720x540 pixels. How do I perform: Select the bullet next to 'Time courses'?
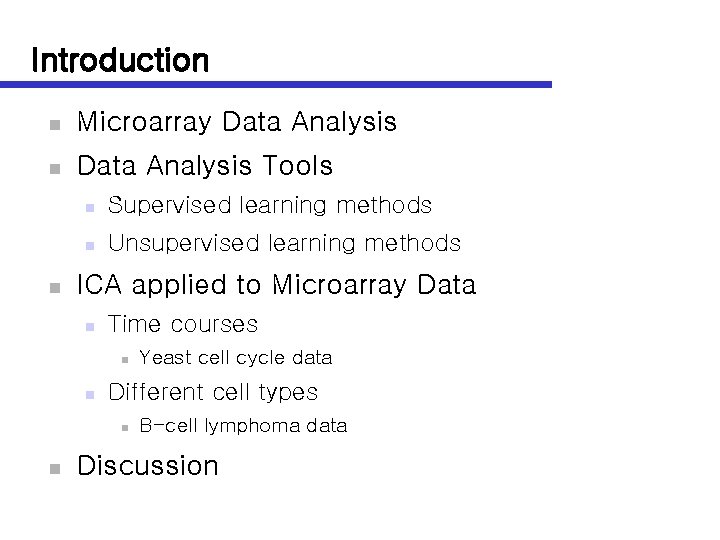coord(89,326)
